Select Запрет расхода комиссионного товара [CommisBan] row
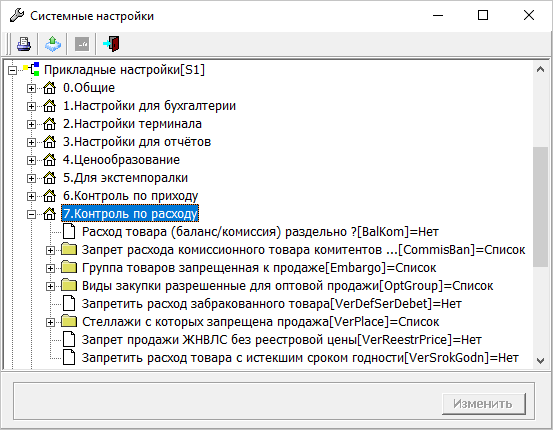The width and height of the screenshot is (553, 430). (x=304, y=249)
